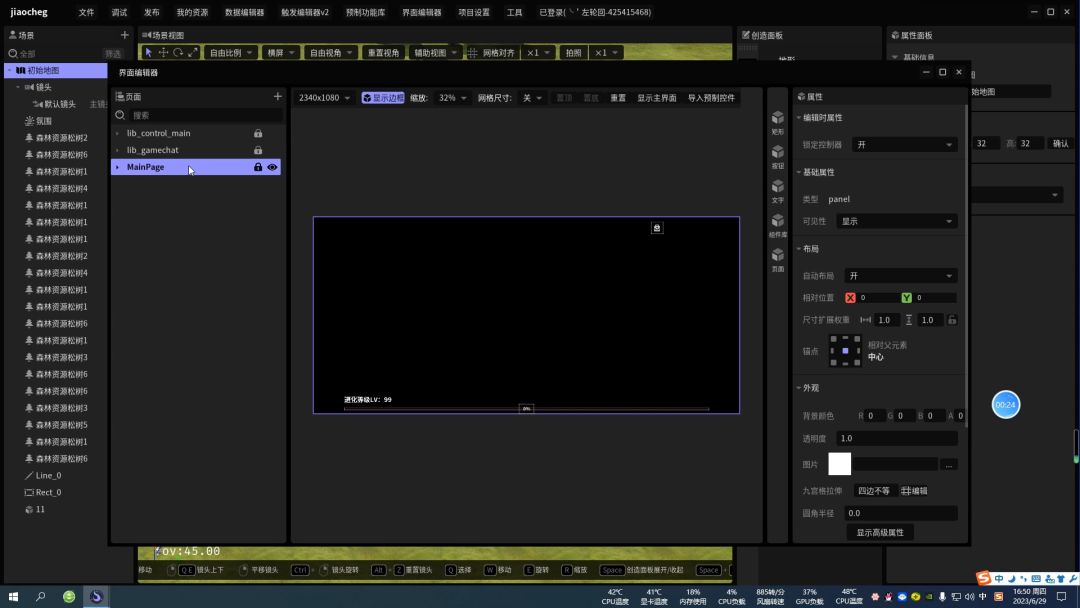
Task: Open the 可见性 visibility dropdown
Action: pyautogui.click(x=897, y=221)
